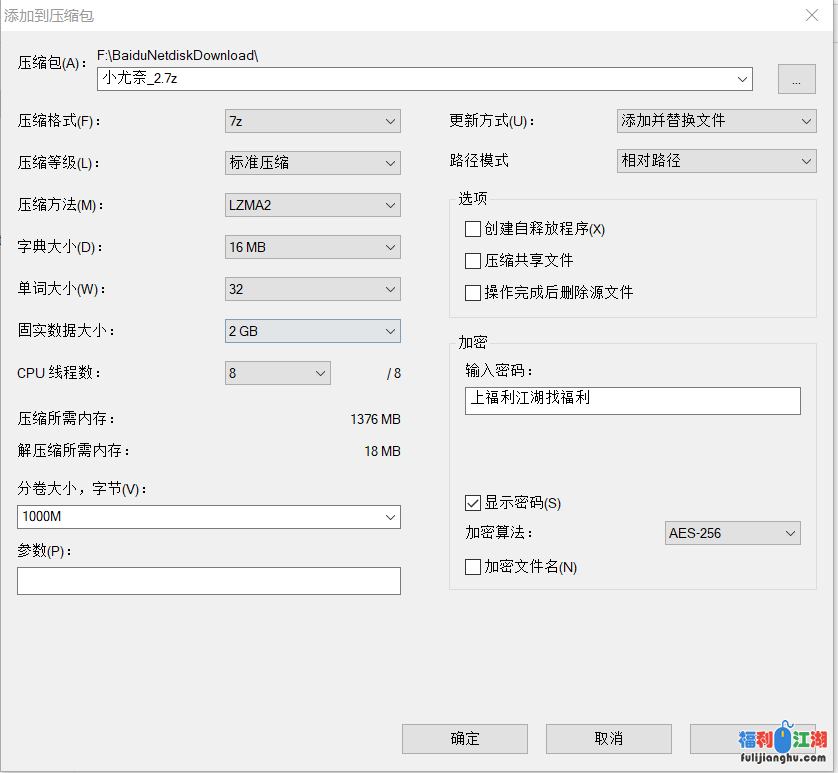
Task: Select the AES-256 encryption algorithm dropdown
Action: click(732, 533)
